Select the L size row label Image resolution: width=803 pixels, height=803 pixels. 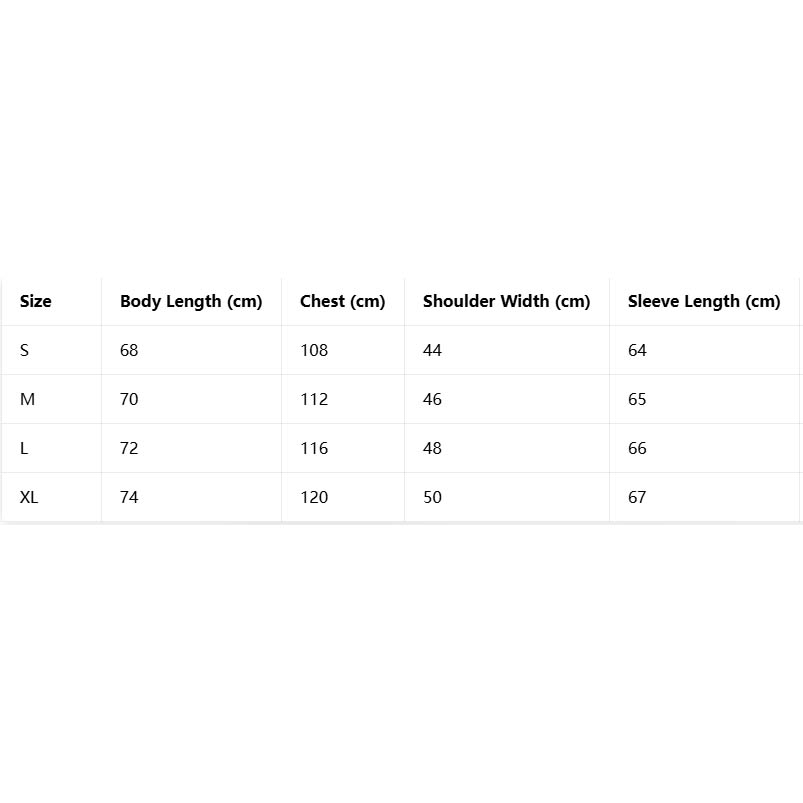point(24,448)
